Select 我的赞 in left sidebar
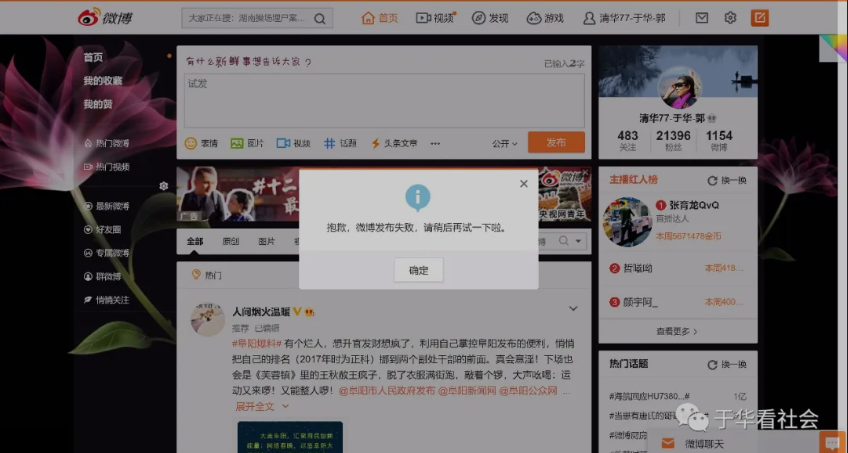The width and height of the screenshot is (848, 453). tap(98, 104)
